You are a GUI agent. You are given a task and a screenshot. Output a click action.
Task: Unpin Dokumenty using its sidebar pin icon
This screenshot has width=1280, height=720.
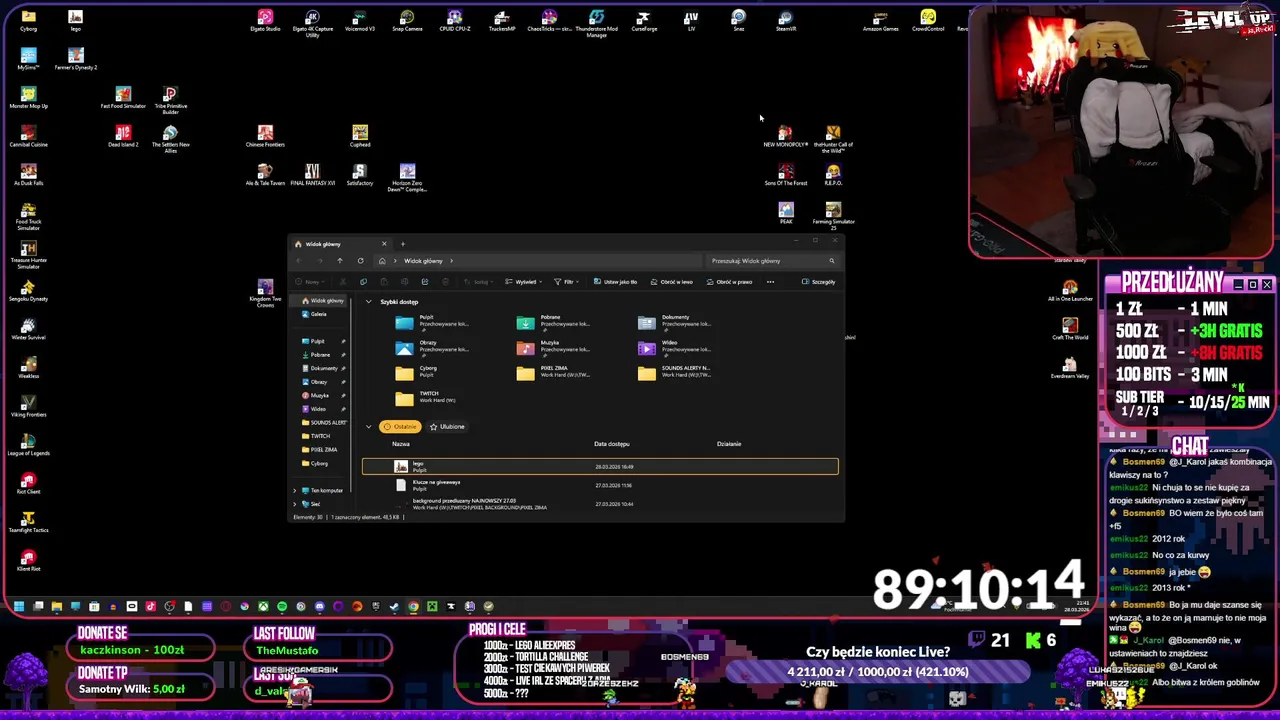[x=343, y=368]
